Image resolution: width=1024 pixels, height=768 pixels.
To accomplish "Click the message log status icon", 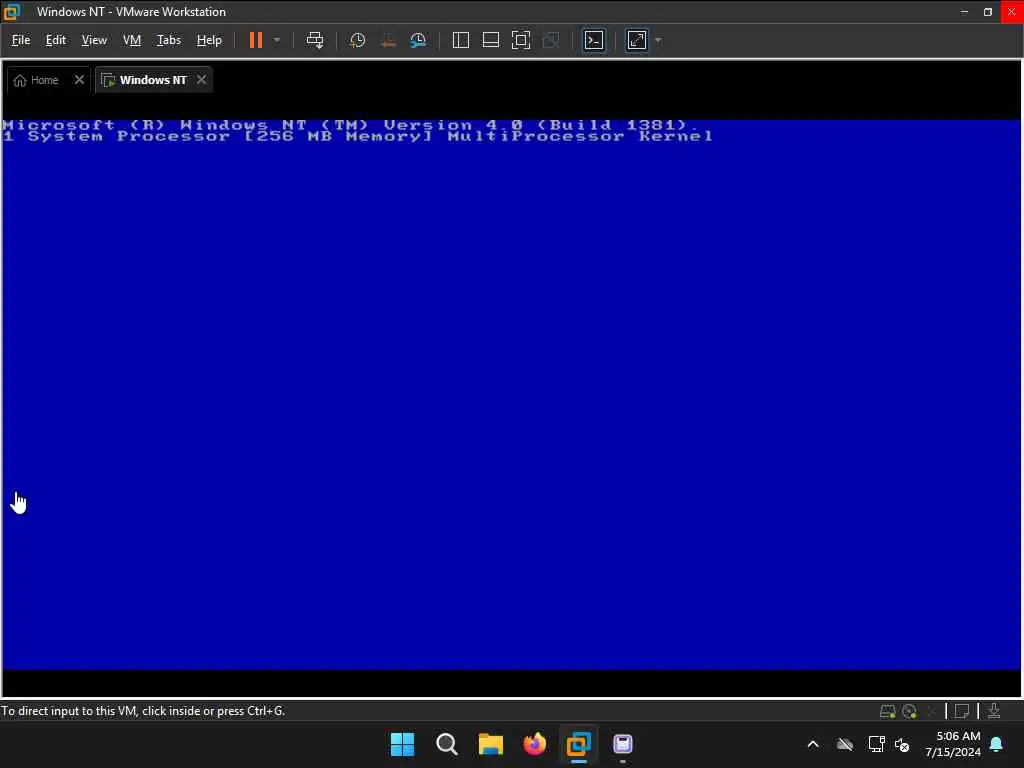I will pyautogui.click(x=961, y=711).
